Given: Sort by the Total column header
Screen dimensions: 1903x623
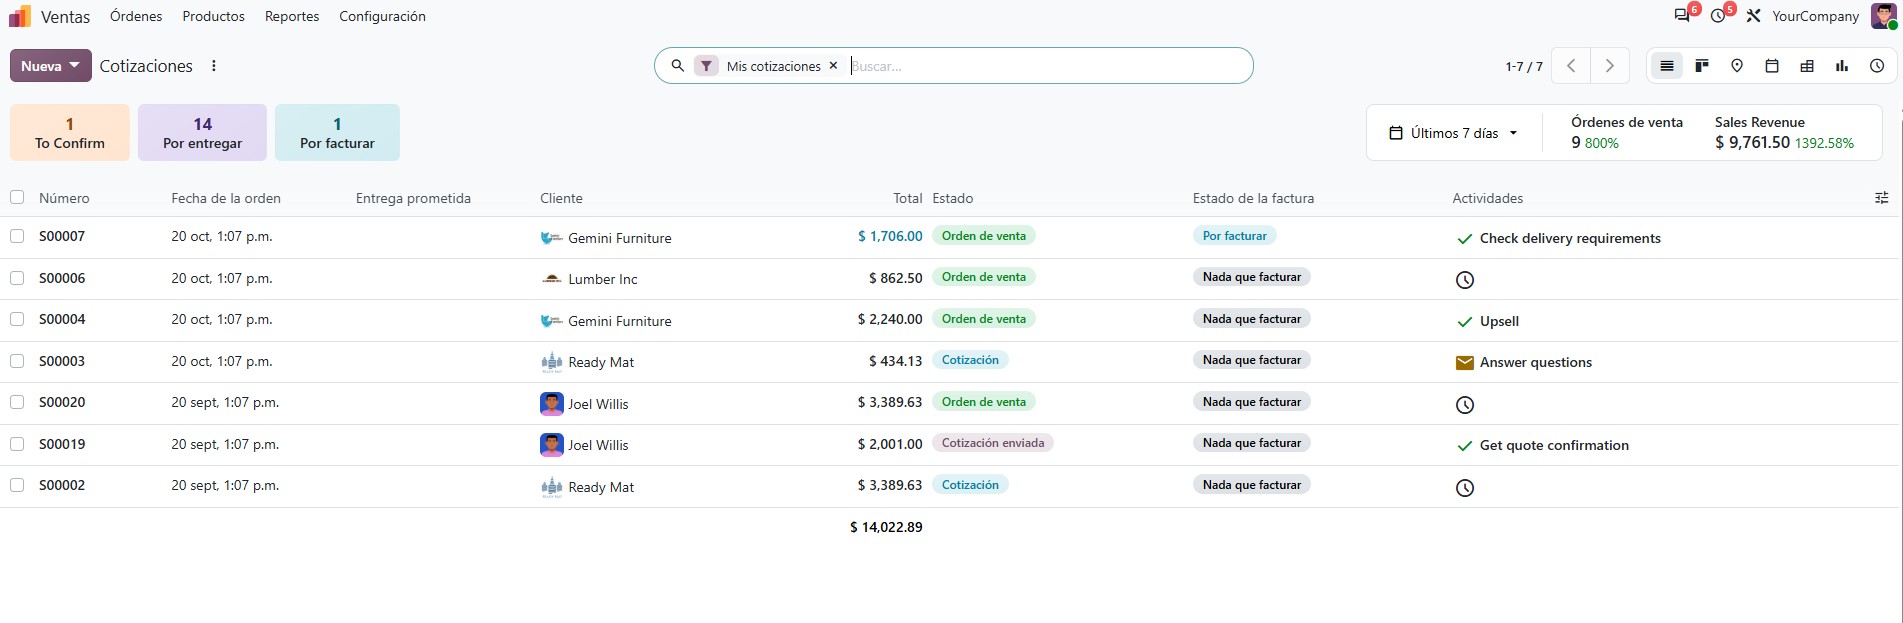Looking at the screenshot, I should (x=907, y=198).
